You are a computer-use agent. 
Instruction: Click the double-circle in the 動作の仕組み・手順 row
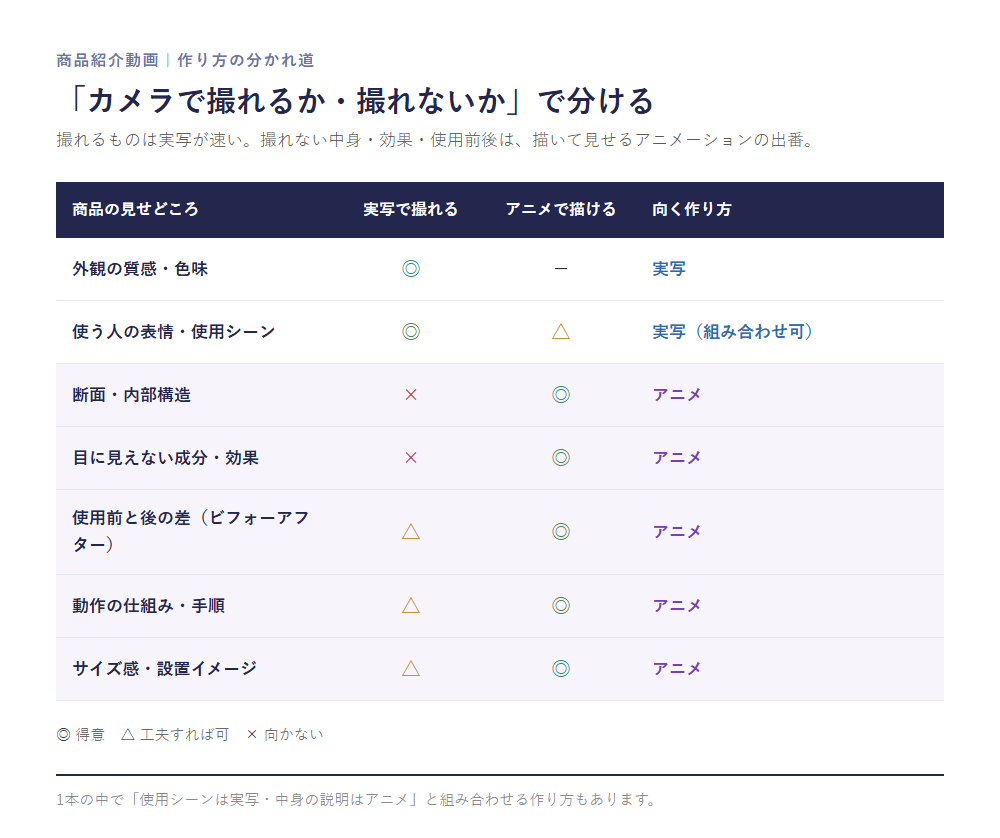pyautogui.click(x=561, y=605)
